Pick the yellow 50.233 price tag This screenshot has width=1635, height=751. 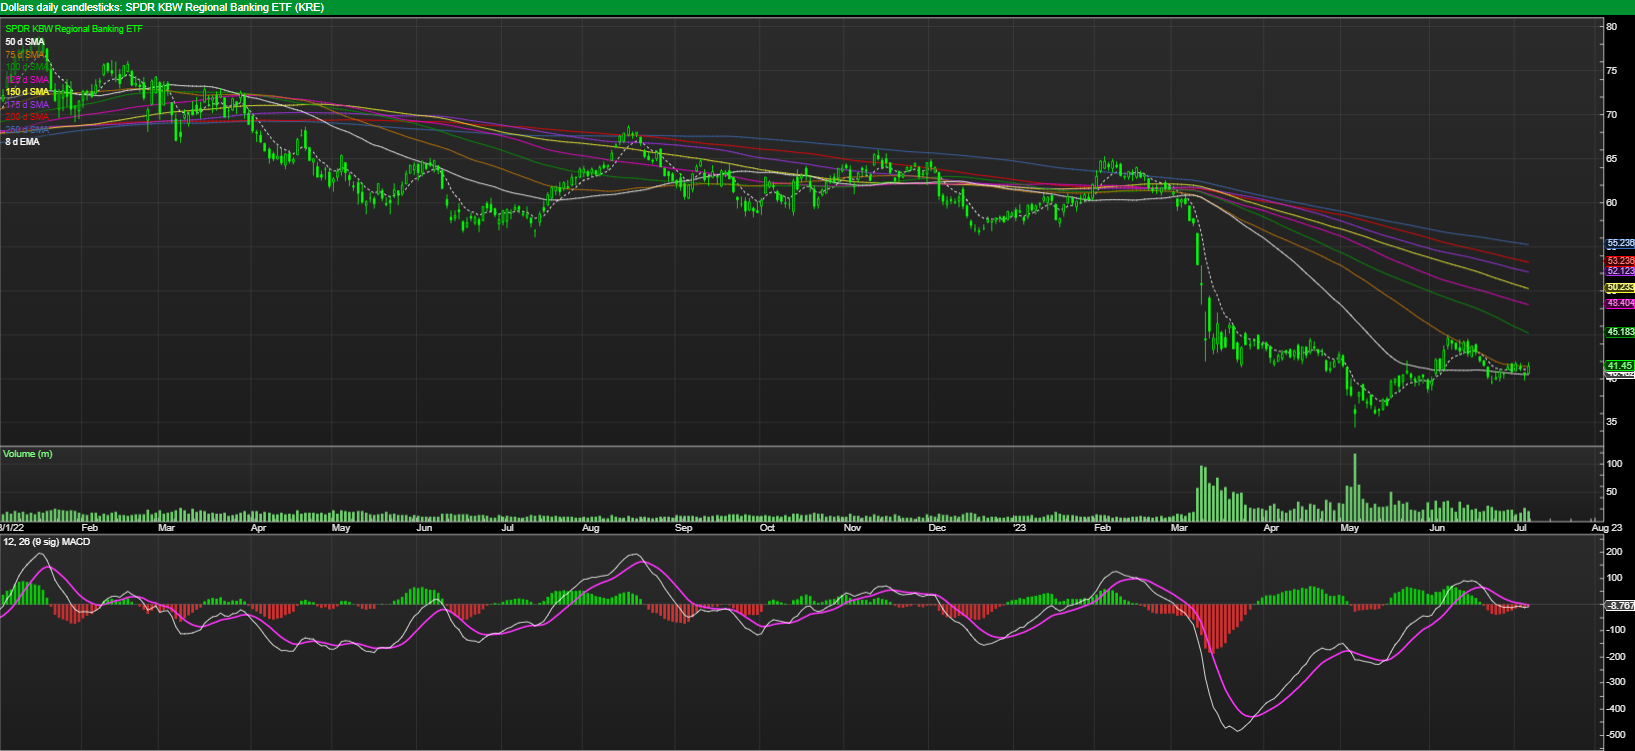tap(1620, 287)
